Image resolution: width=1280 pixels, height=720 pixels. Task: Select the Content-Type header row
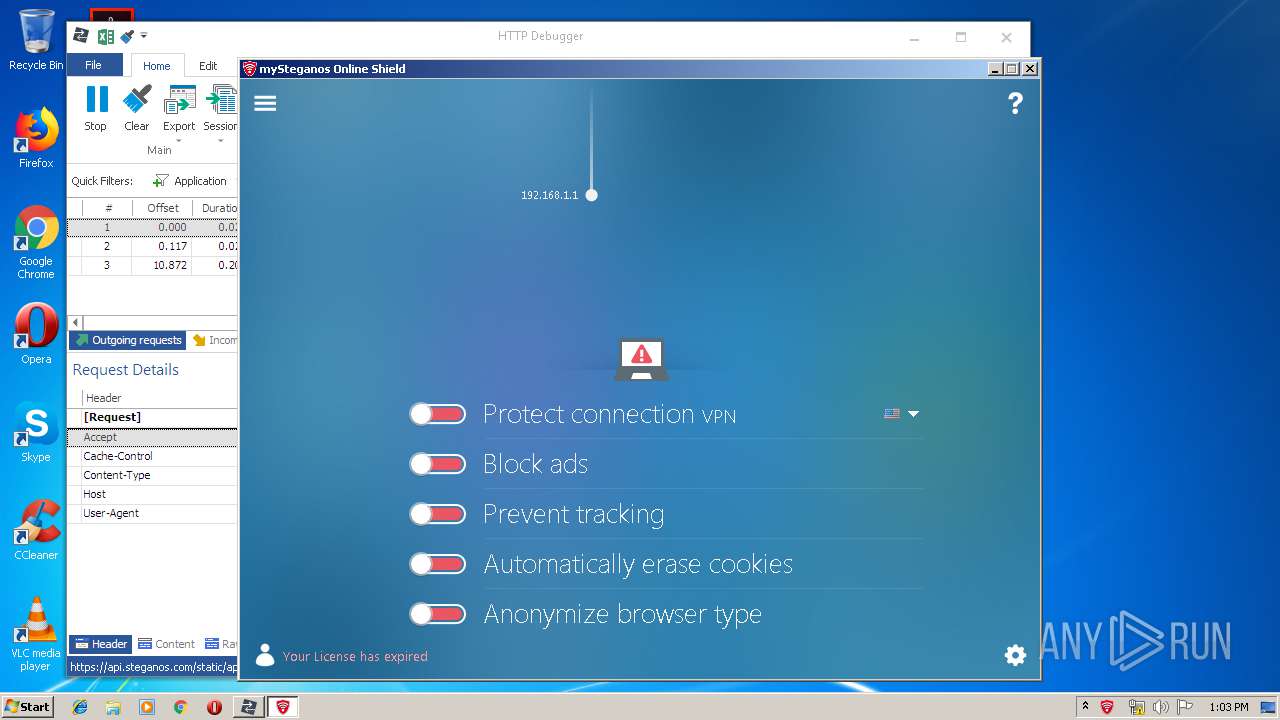[152, 475]
